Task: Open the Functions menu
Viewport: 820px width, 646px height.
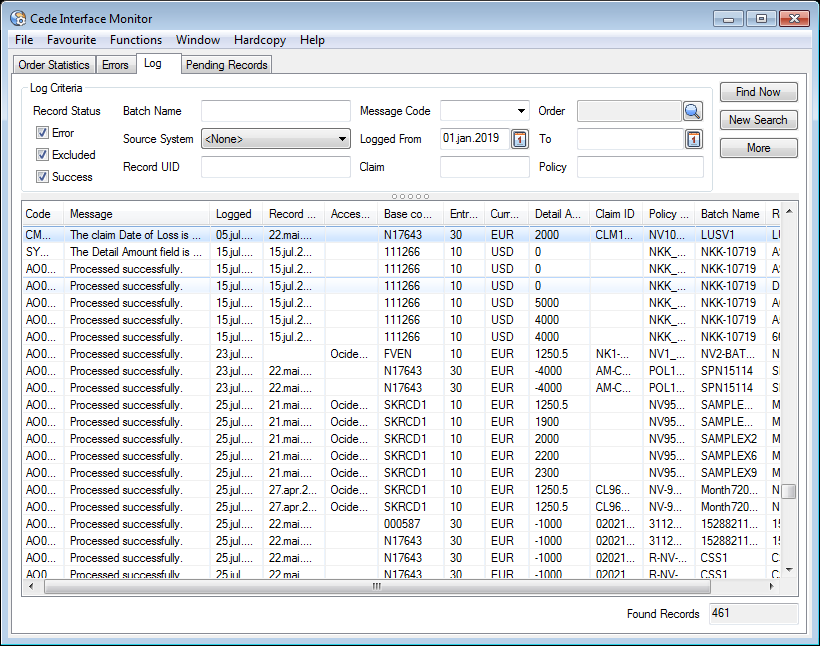Action: coord(136,40)
